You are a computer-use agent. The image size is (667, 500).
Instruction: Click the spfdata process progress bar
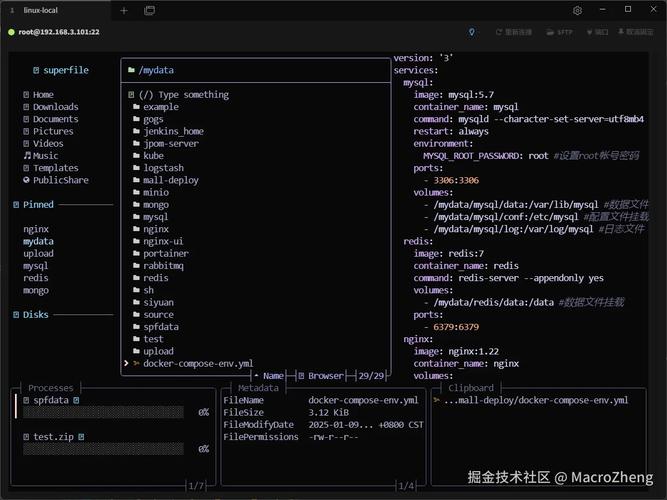tap(103, 412)
